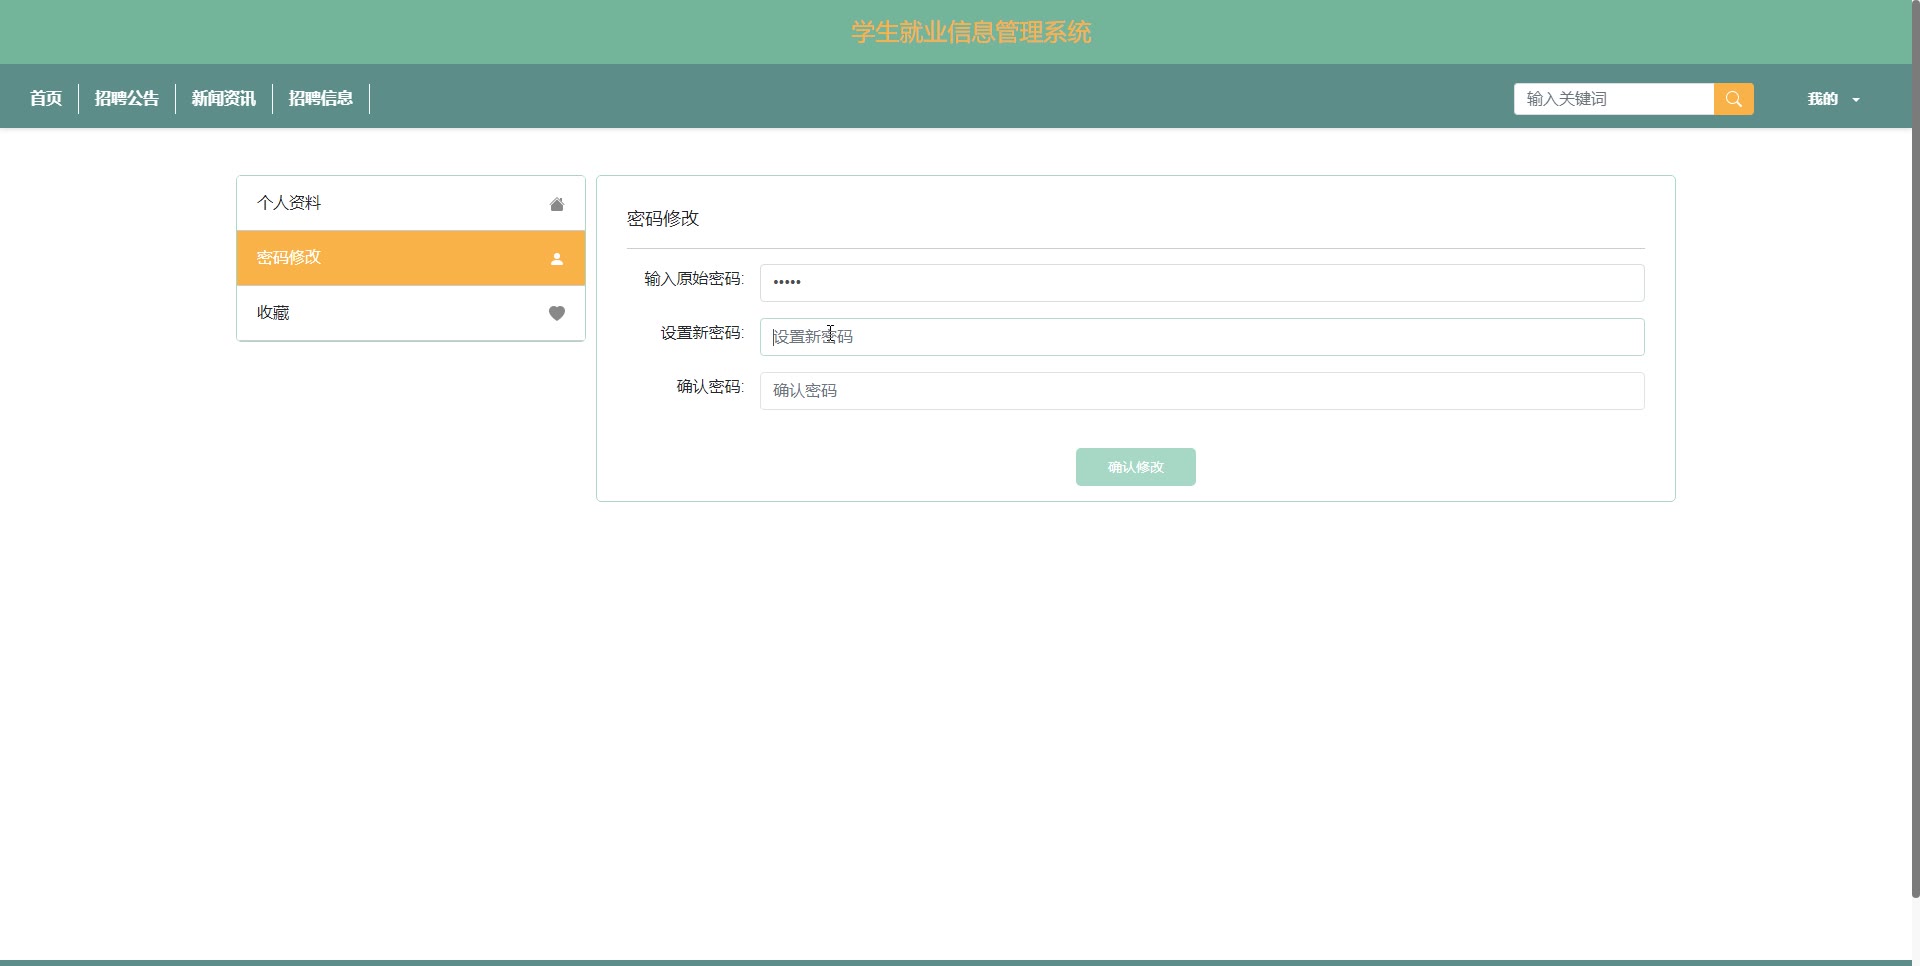This screenshot has height=966, width=1920.
Task: Select 个人资料 in the sidebar
Action: [289, 203]
